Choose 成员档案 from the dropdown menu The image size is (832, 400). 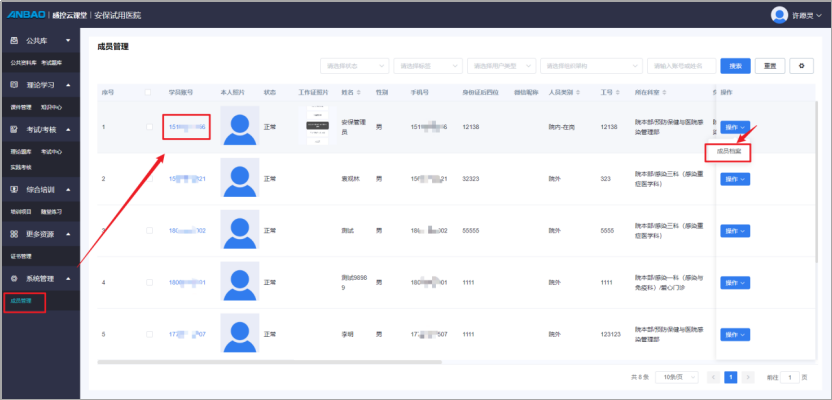point(727,152)
